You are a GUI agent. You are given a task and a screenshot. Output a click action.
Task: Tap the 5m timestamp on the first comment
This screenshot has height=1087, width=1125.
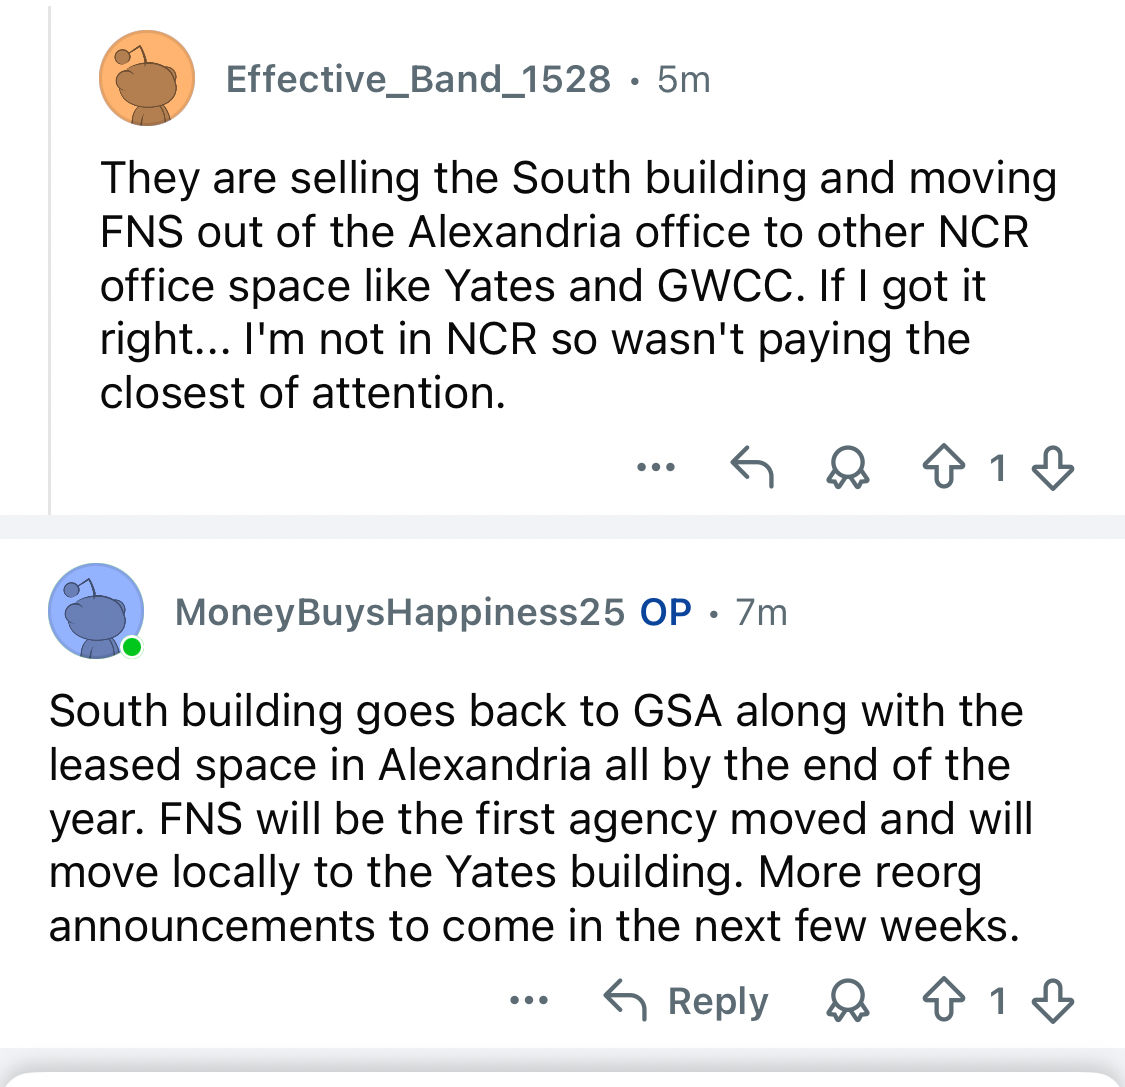point(684,78)
